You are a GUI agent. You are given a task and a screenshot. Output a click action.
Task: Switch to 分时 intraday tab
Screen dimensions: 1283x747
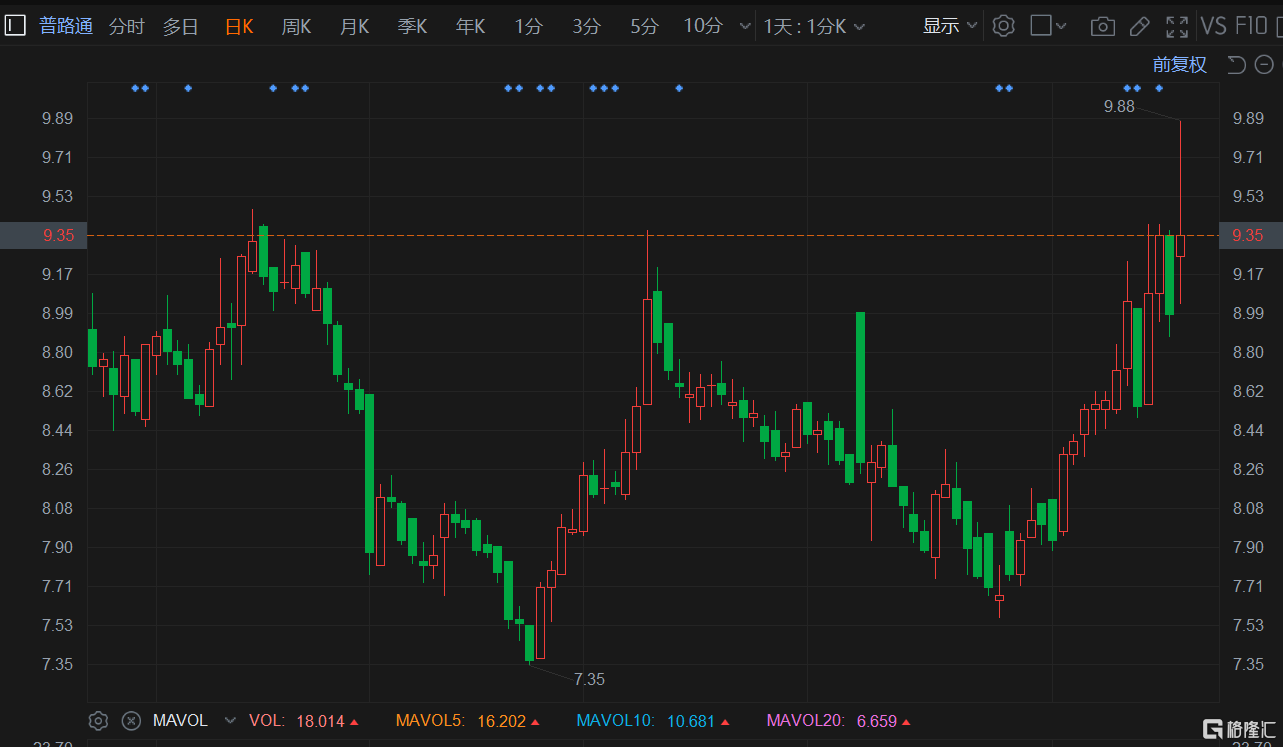tap(127, 27)
